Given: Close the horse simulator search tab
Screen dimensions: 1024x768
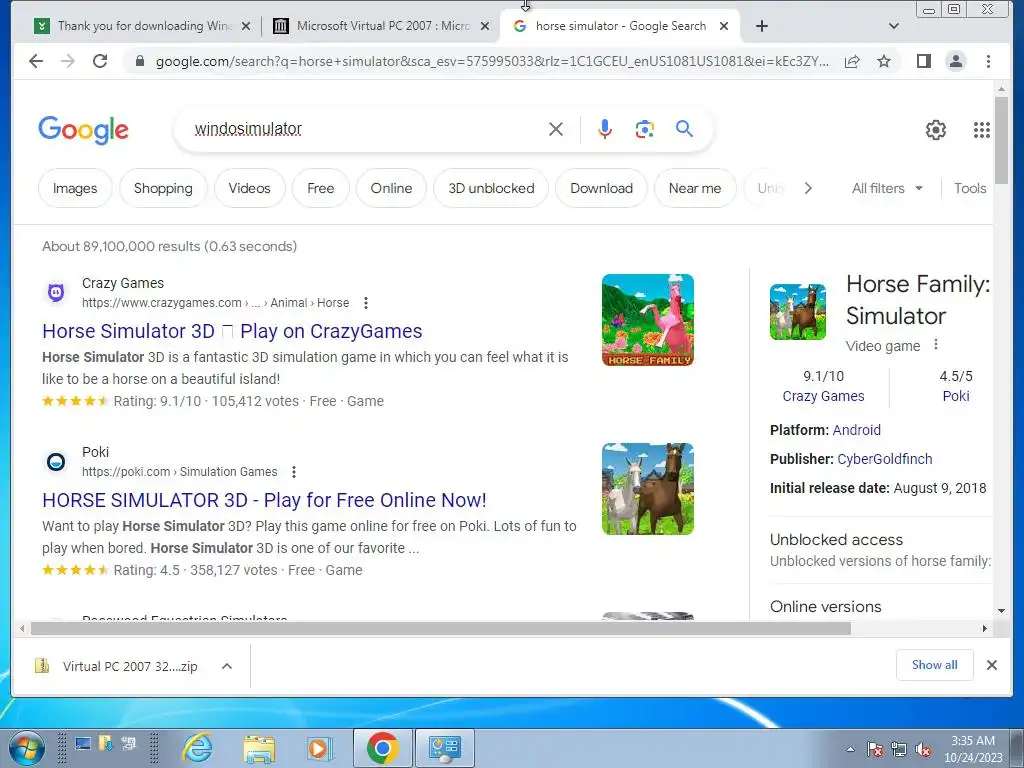Looking at the screenshot, I should (x=724, y=26).
